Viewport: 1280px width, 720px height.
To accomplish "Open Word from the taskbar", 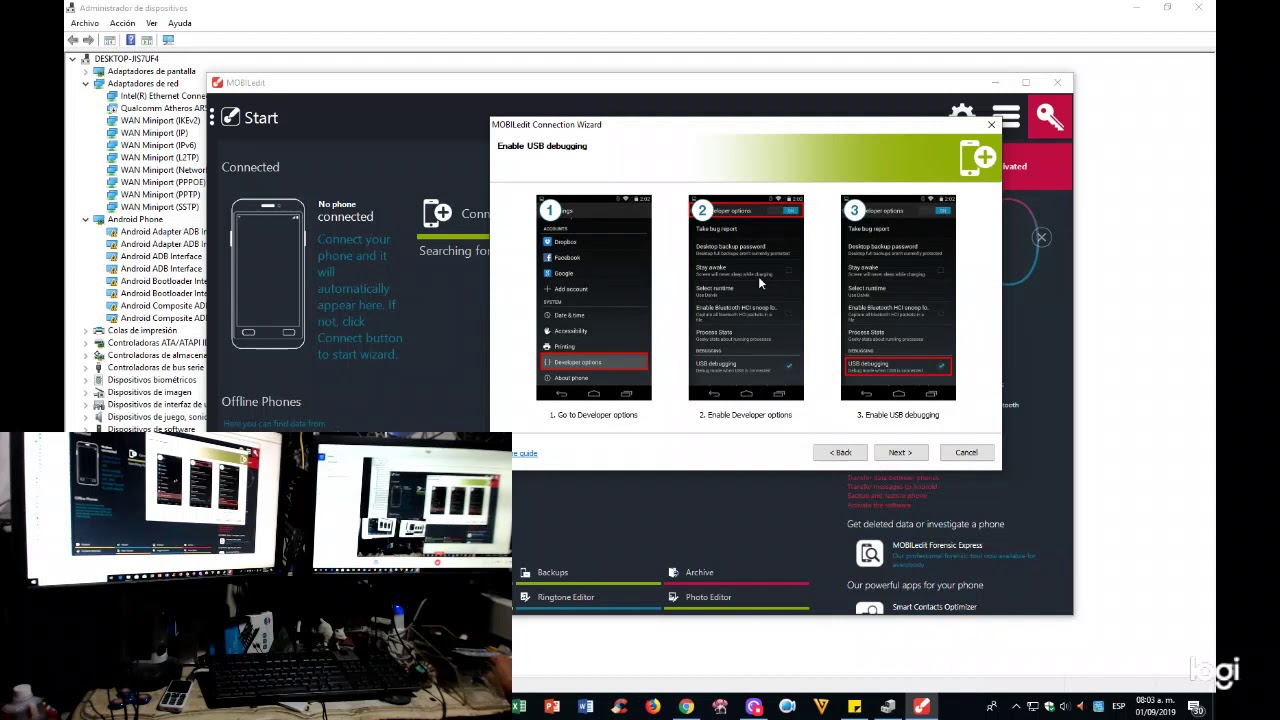I will tap(586, 707).
